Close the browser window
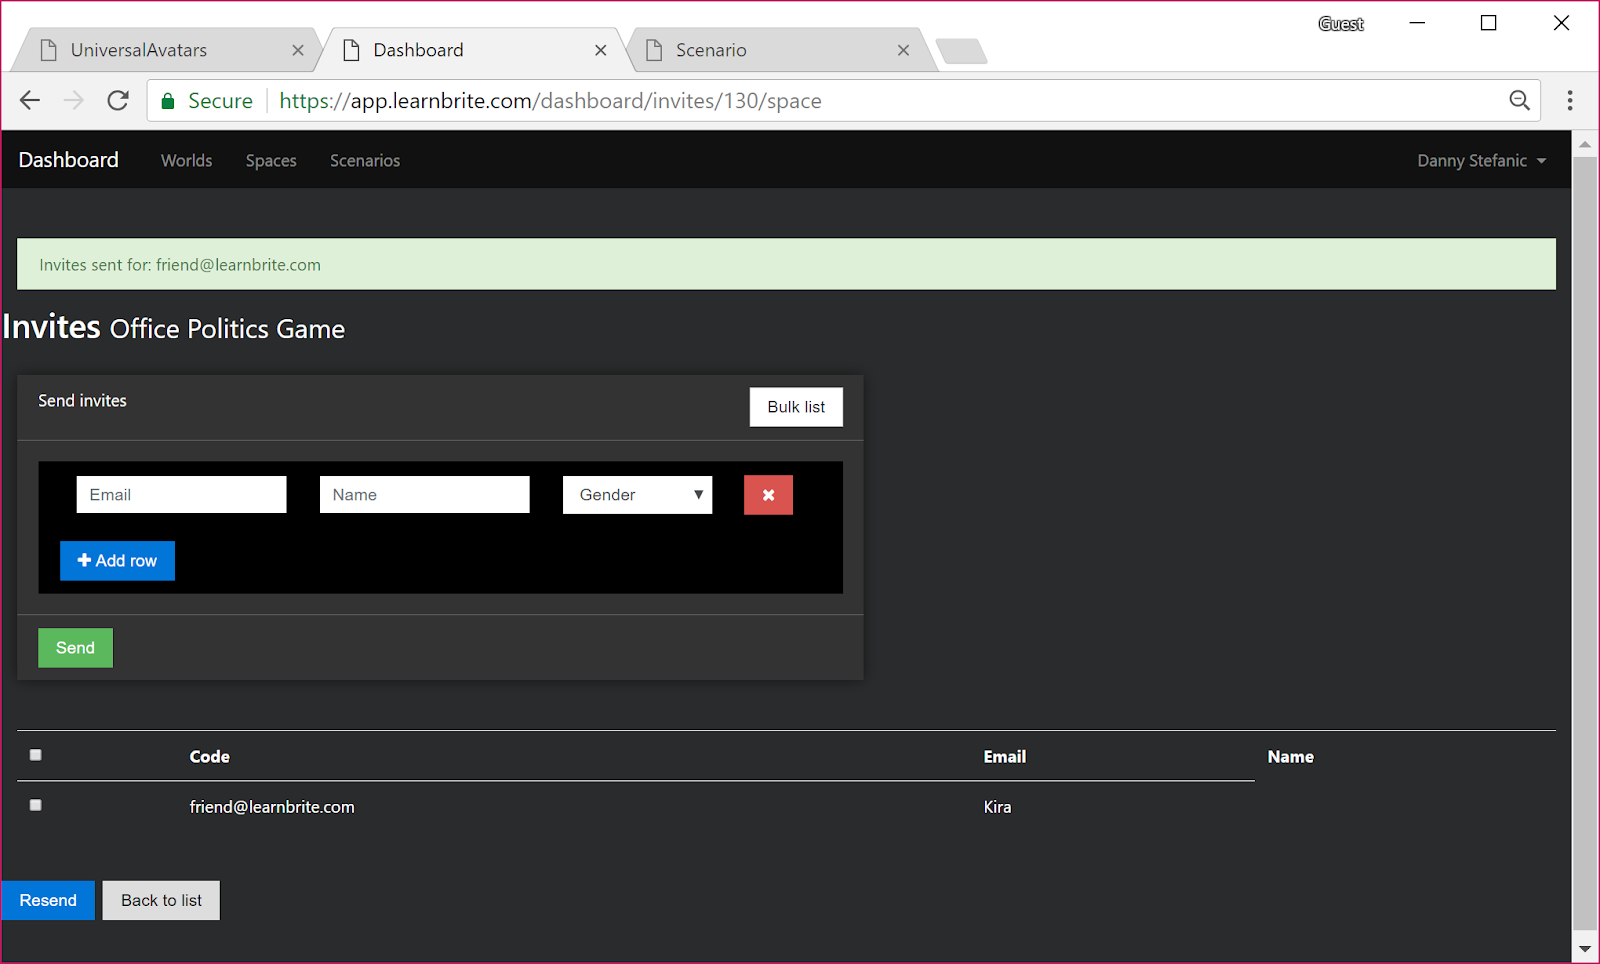1600x964 pixels. pos(1561,23)
